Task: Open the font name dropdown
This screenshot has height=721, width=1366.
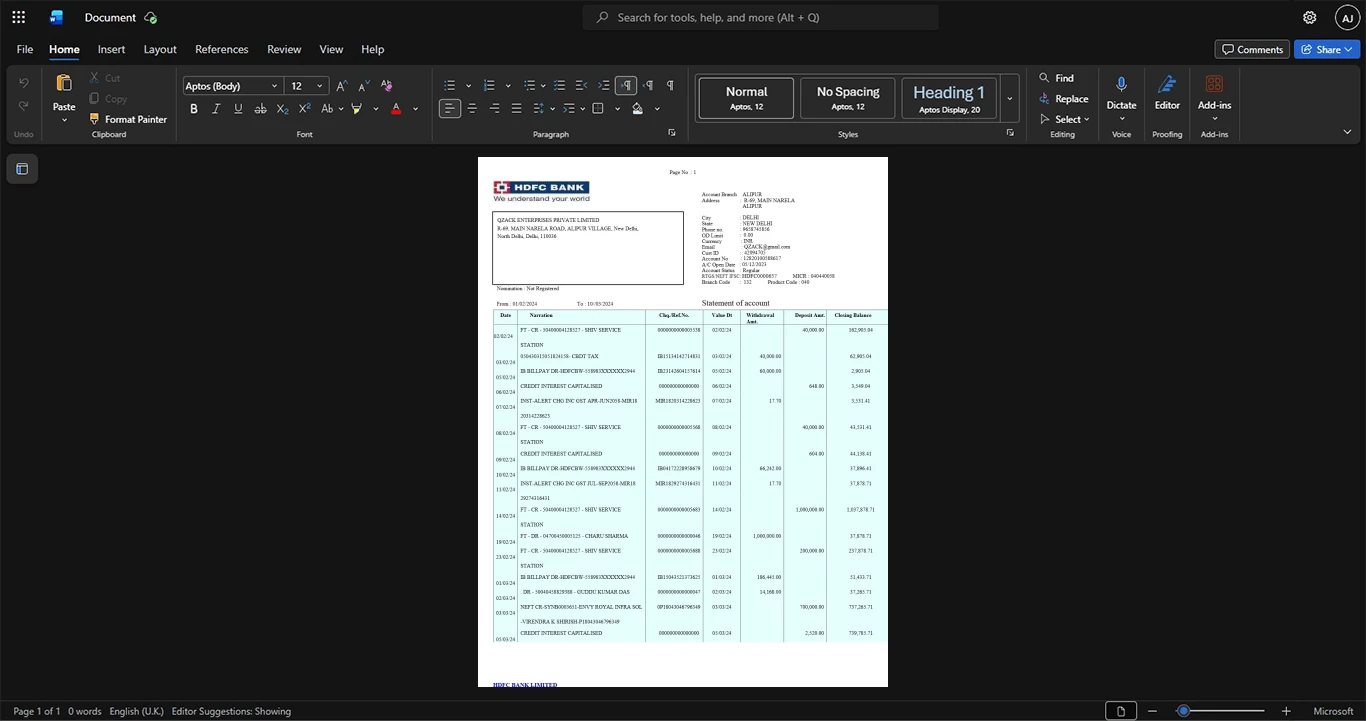Action: pos(274,86)
